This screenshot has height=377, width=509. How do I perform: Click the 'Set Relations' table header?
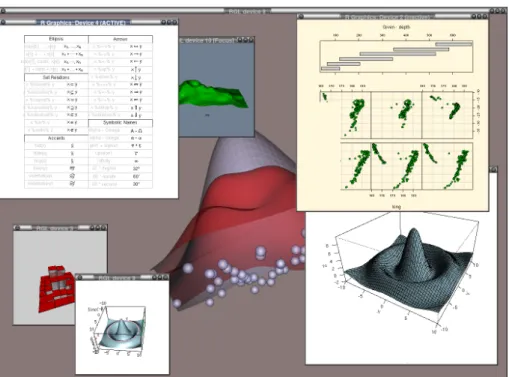click(x=56, y=77)
